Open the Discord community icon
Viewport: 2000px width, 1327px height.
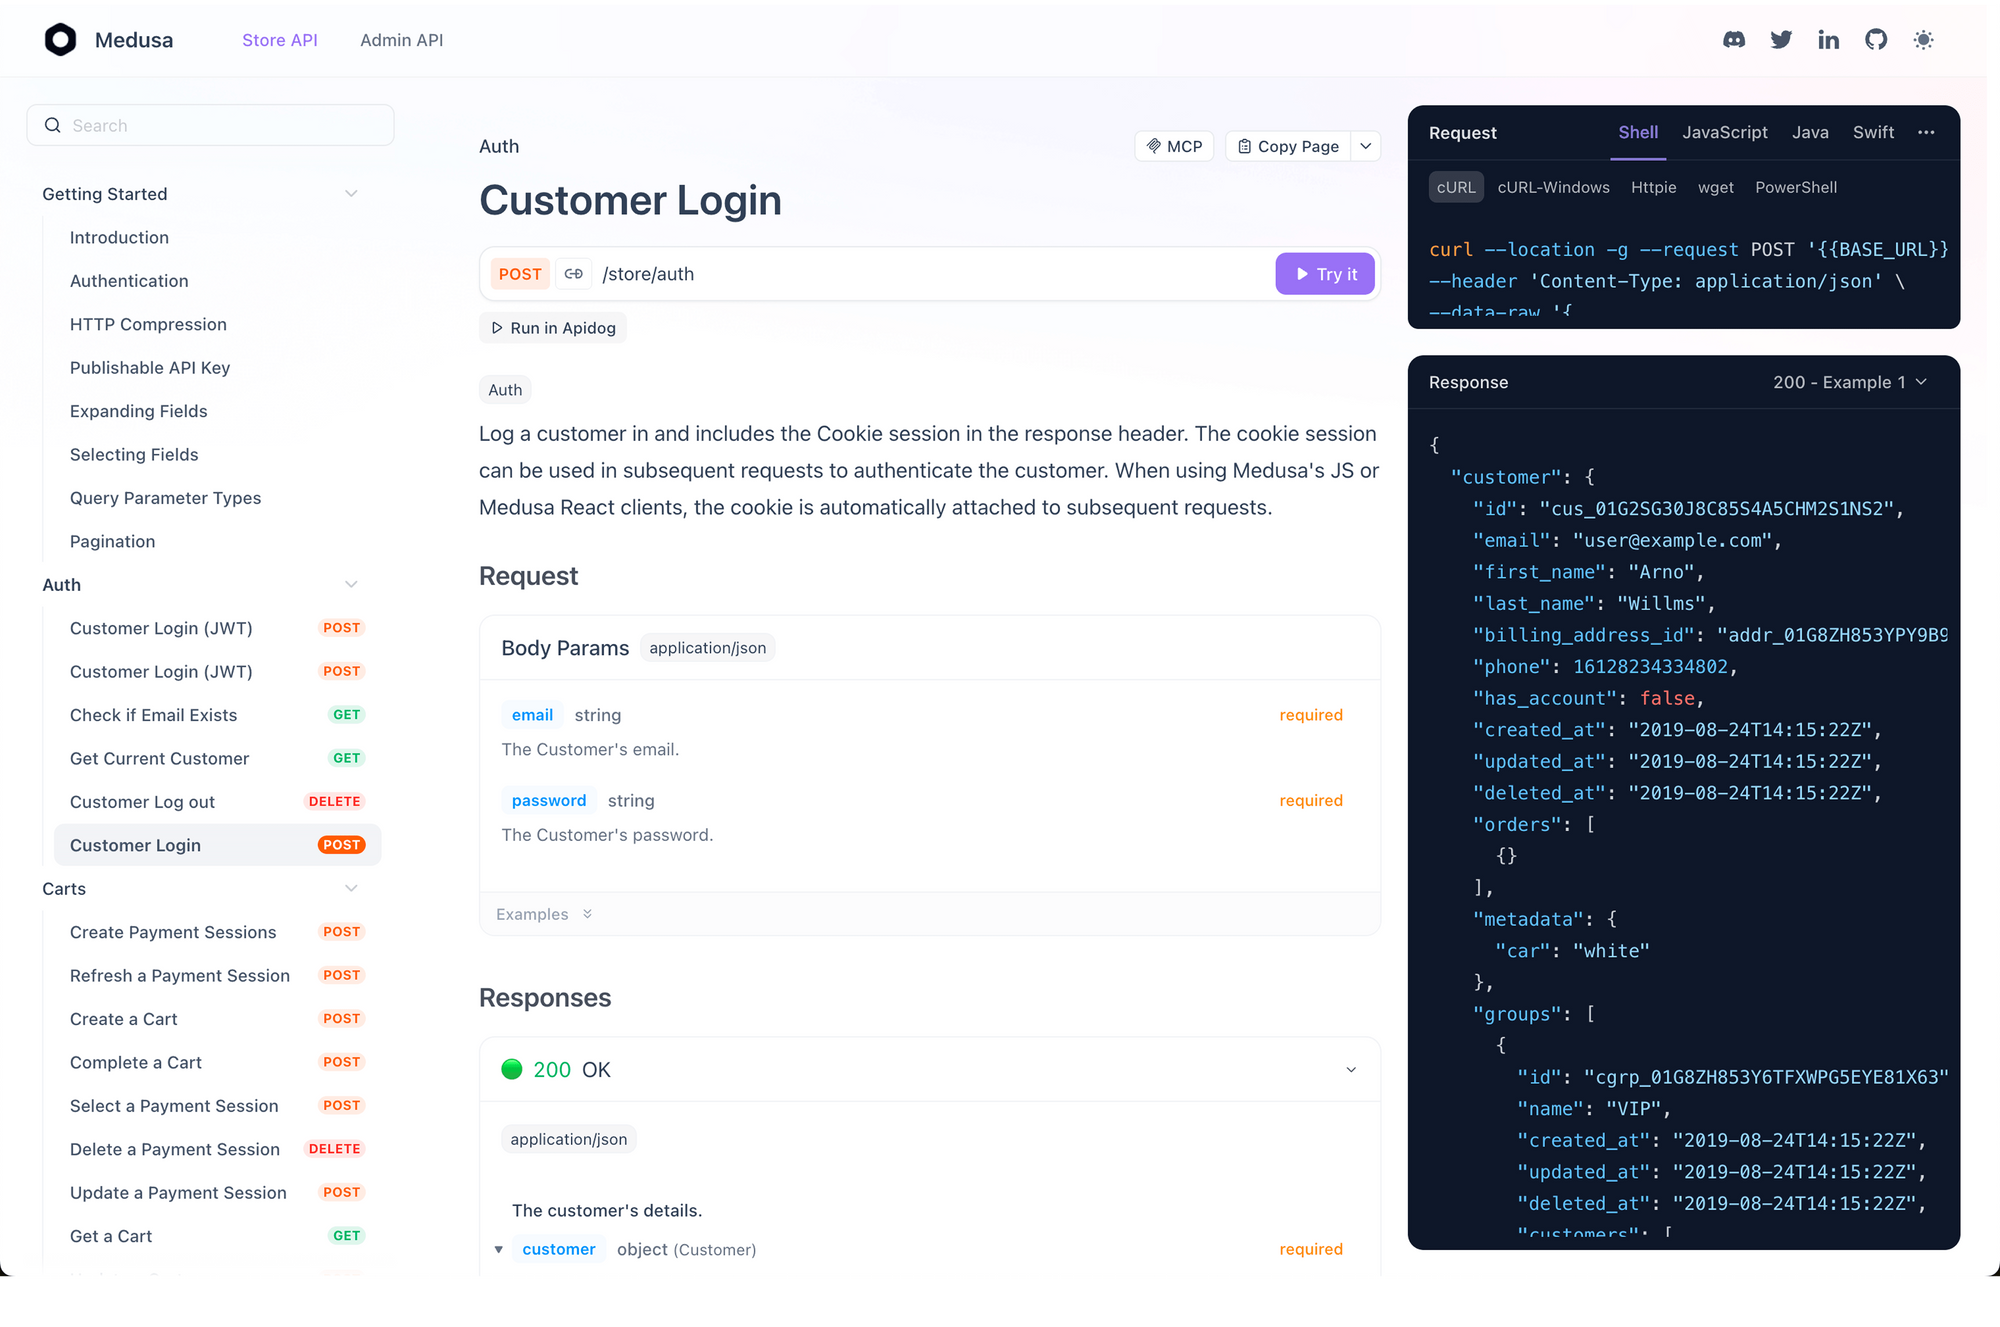coord(1734,40)
